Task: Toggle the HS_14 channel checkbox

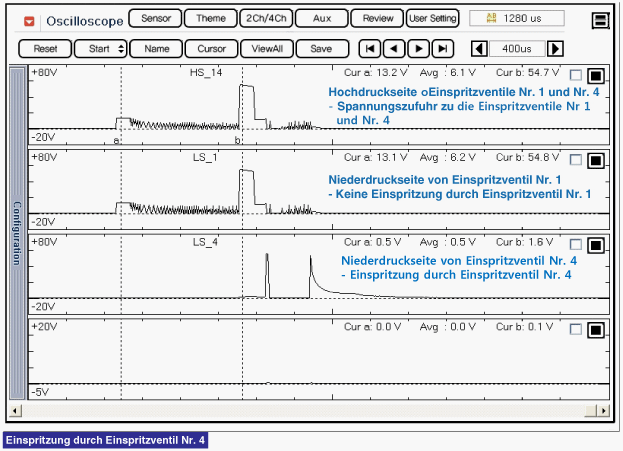Action: click(575, 76)
